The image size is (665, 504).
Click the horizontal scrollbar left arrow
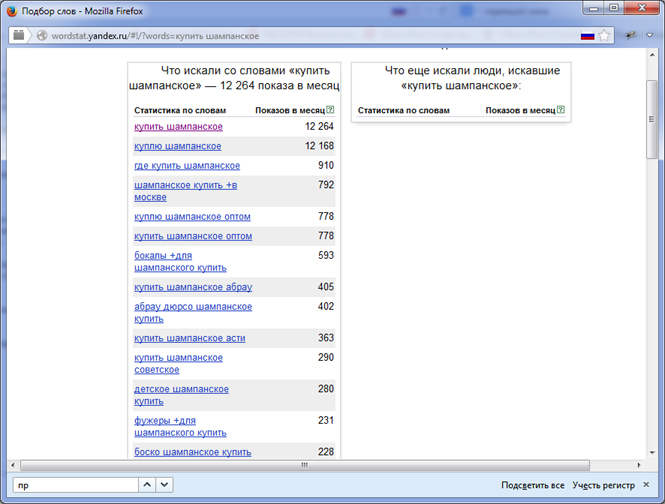pos(13,465)
